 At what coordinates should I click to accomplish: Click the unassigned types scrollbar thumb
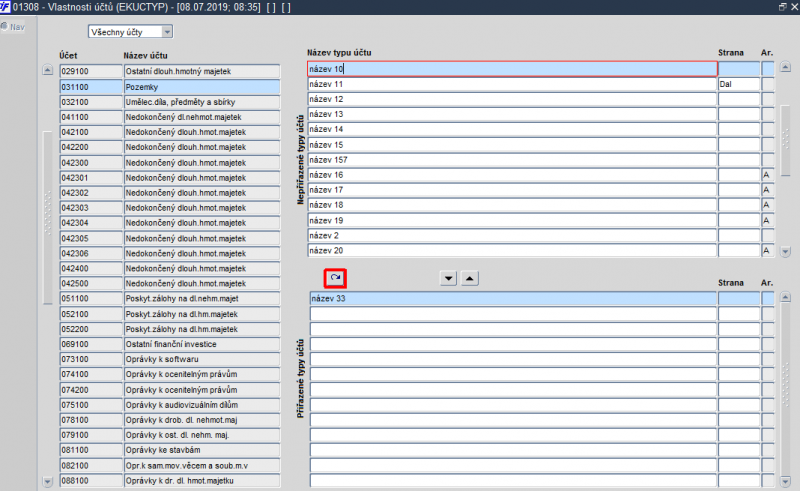[786, 140]
